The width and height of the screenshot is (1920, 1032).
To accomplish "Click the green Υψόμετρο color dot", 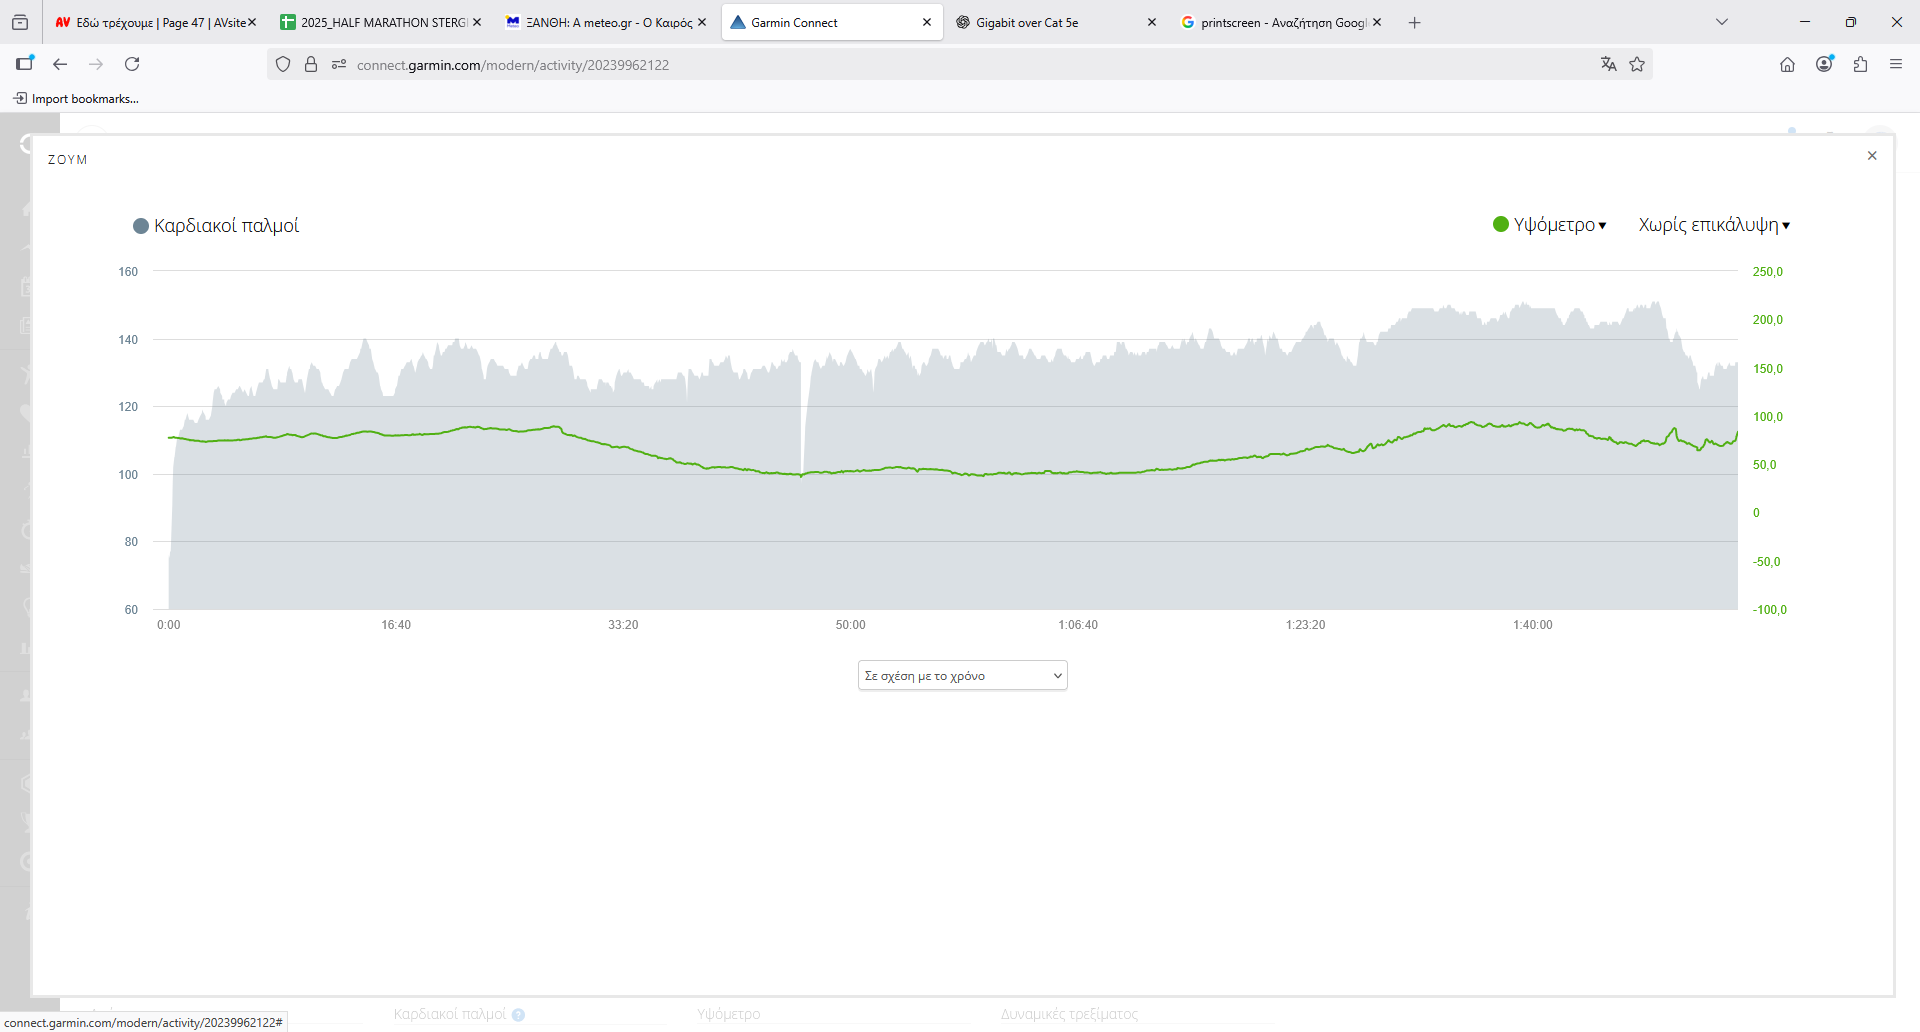I will [1500, 224].
